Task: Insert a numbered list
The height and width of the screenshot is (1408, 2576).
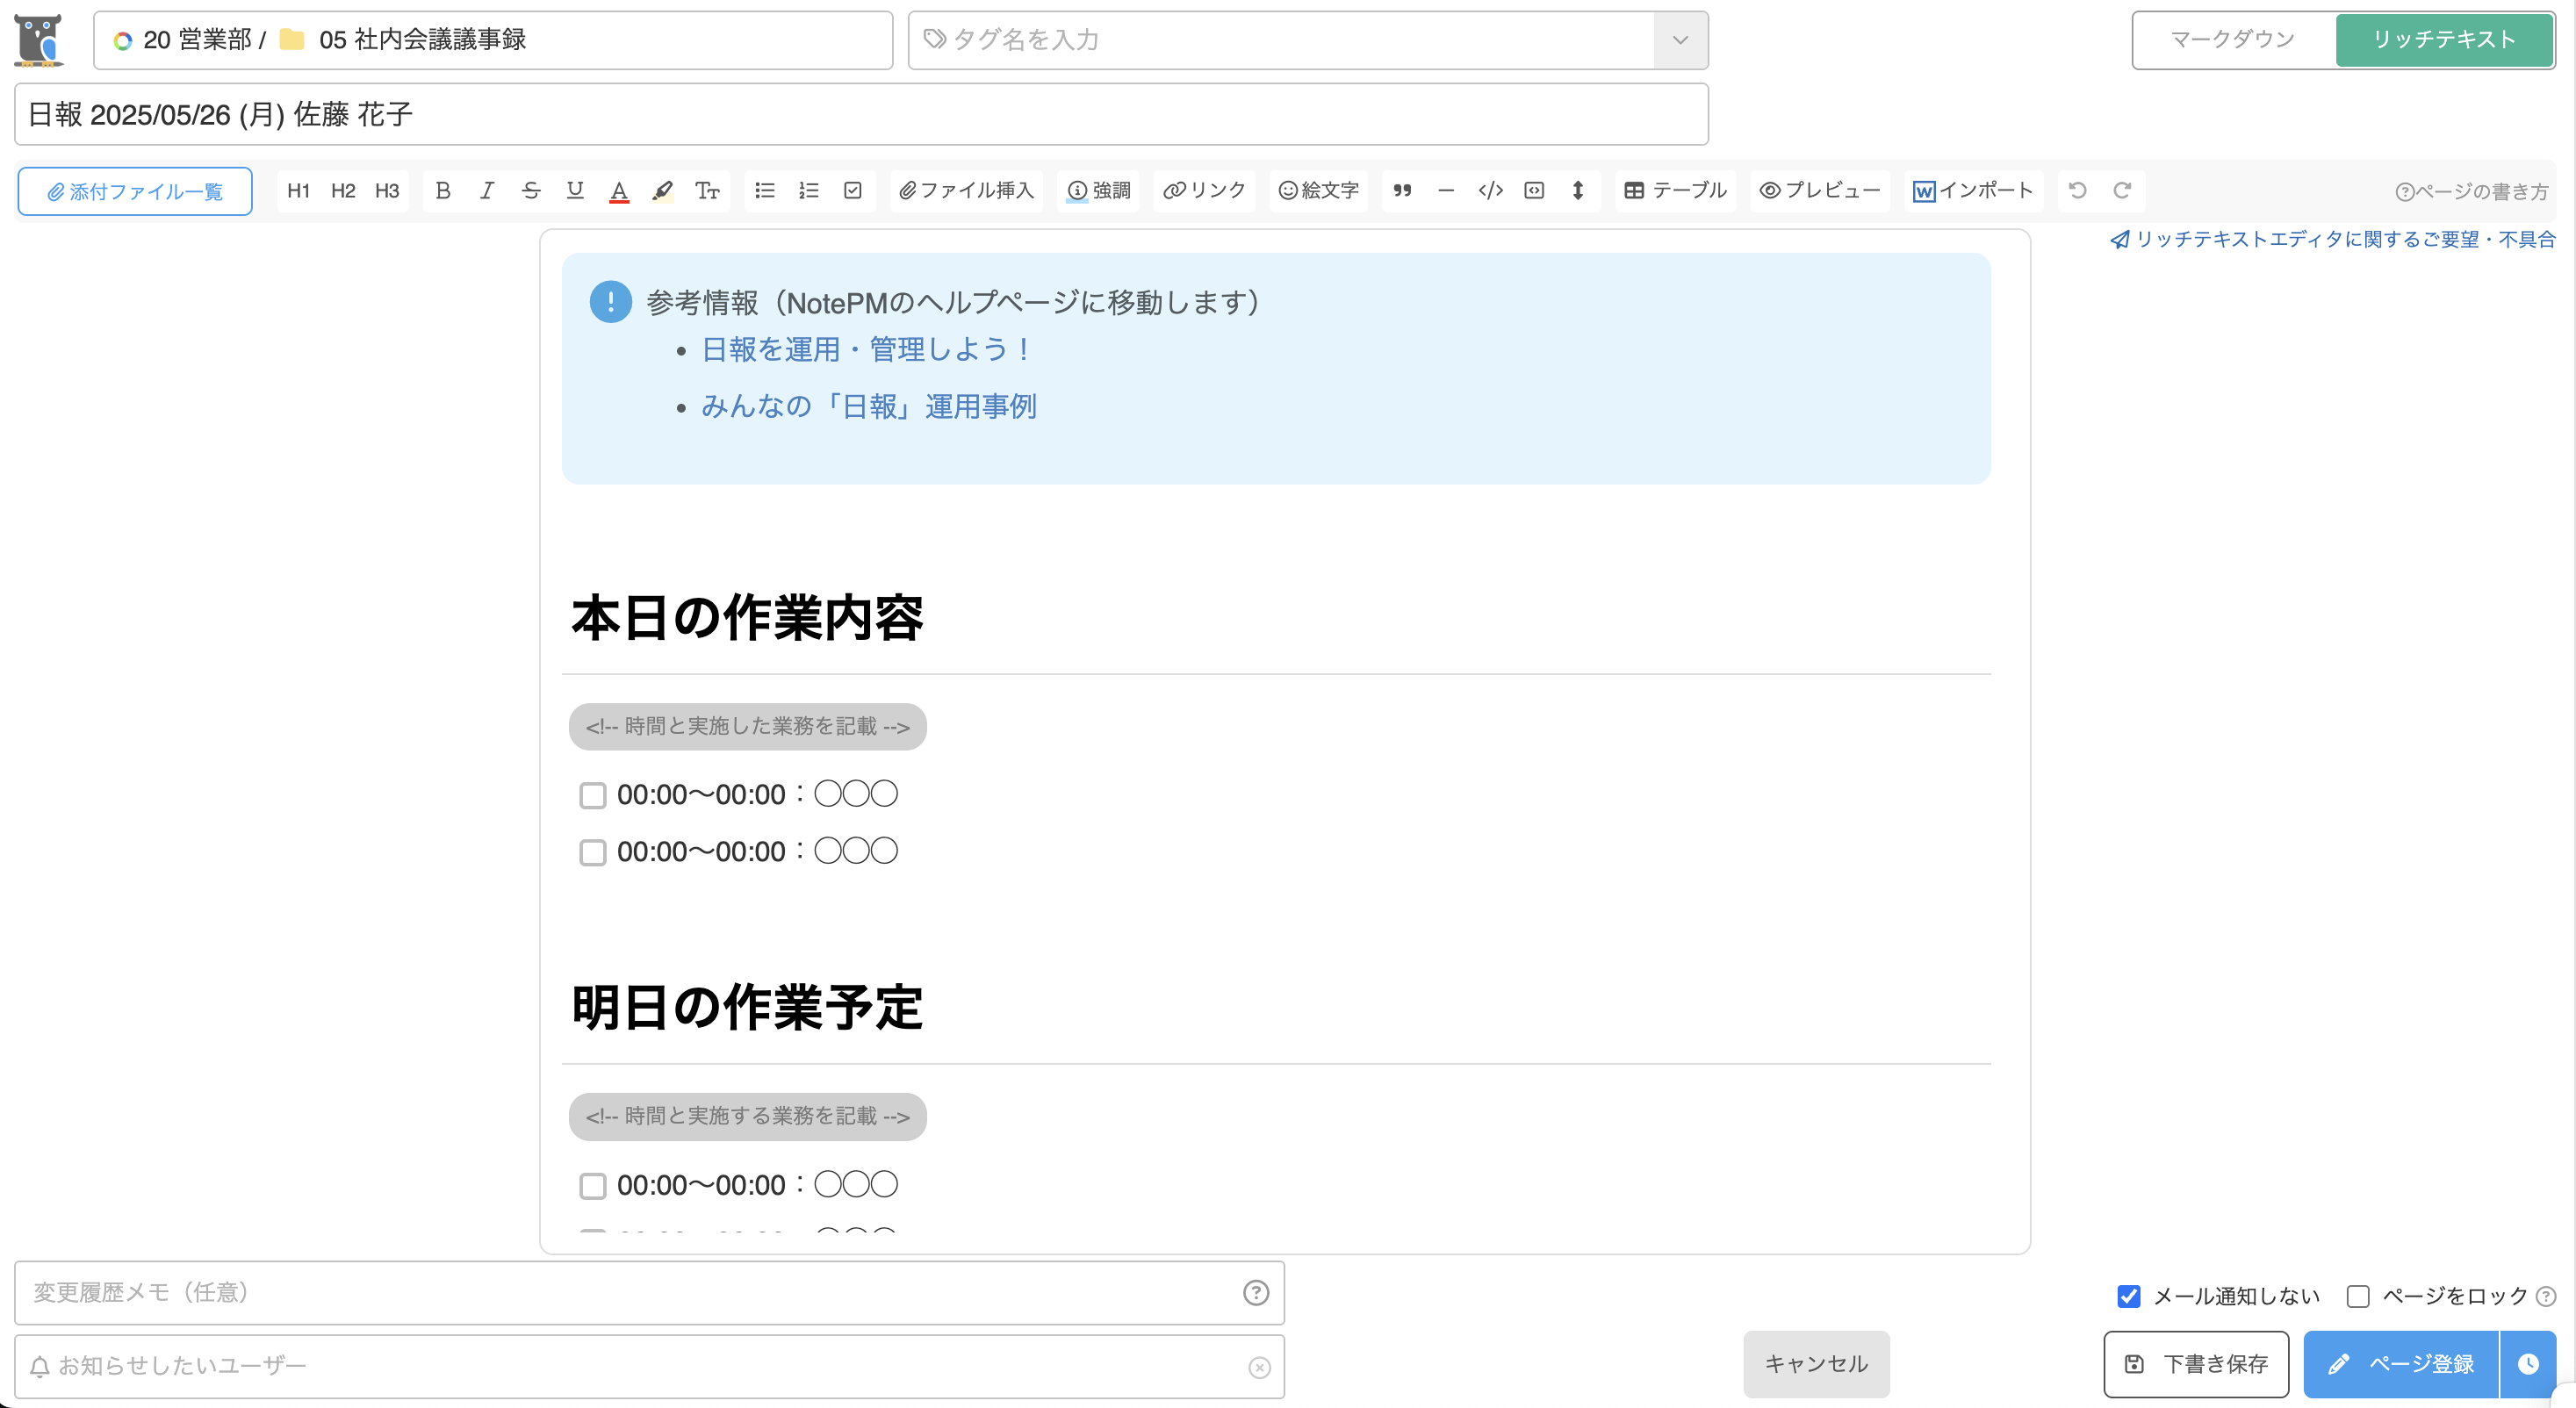Action: [809, 191]
